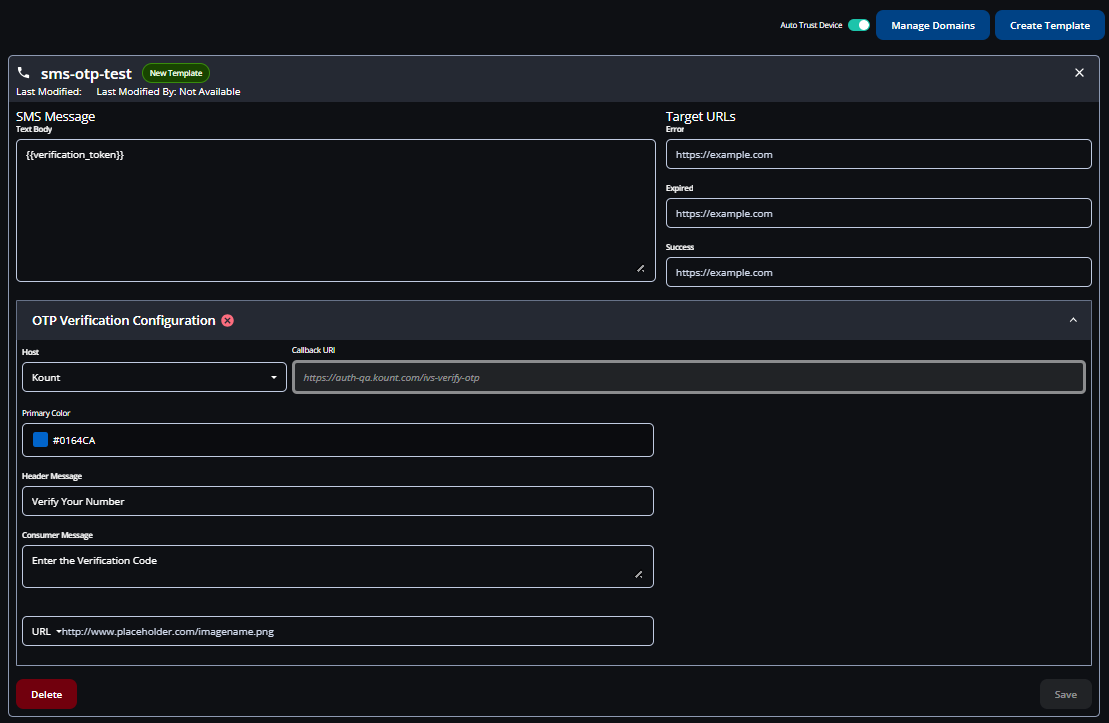
Task: Click the Create Template button
Action: (x=1050, y=25)
